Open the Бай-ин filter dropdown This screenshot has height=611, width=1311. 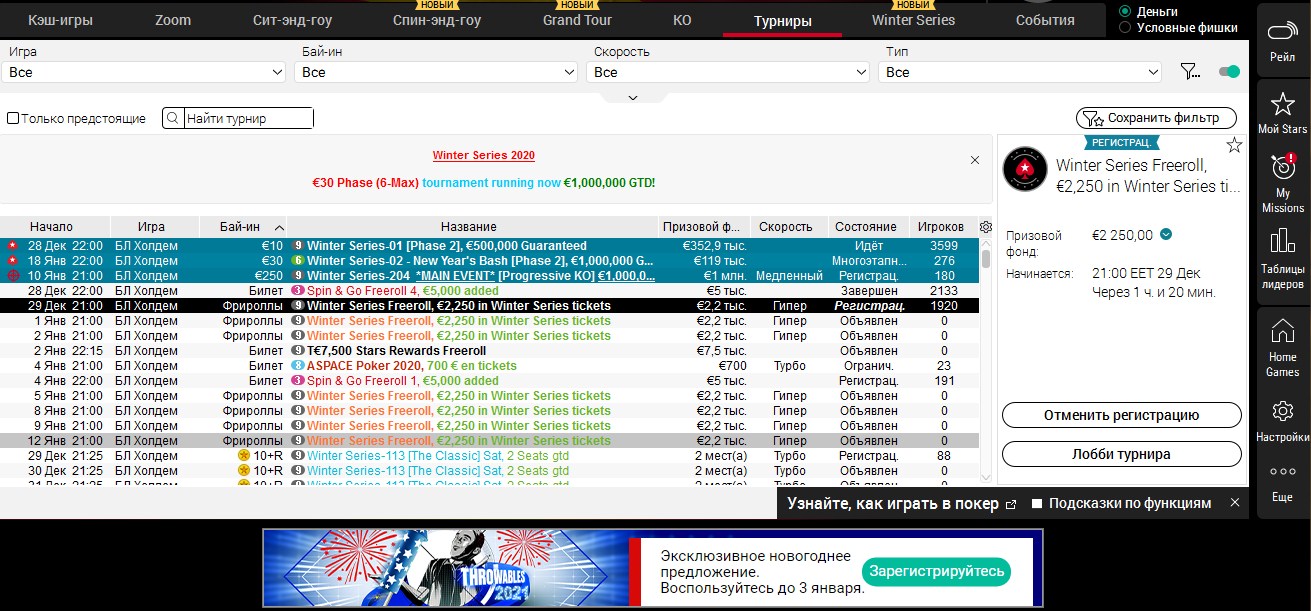click(437, 72)
